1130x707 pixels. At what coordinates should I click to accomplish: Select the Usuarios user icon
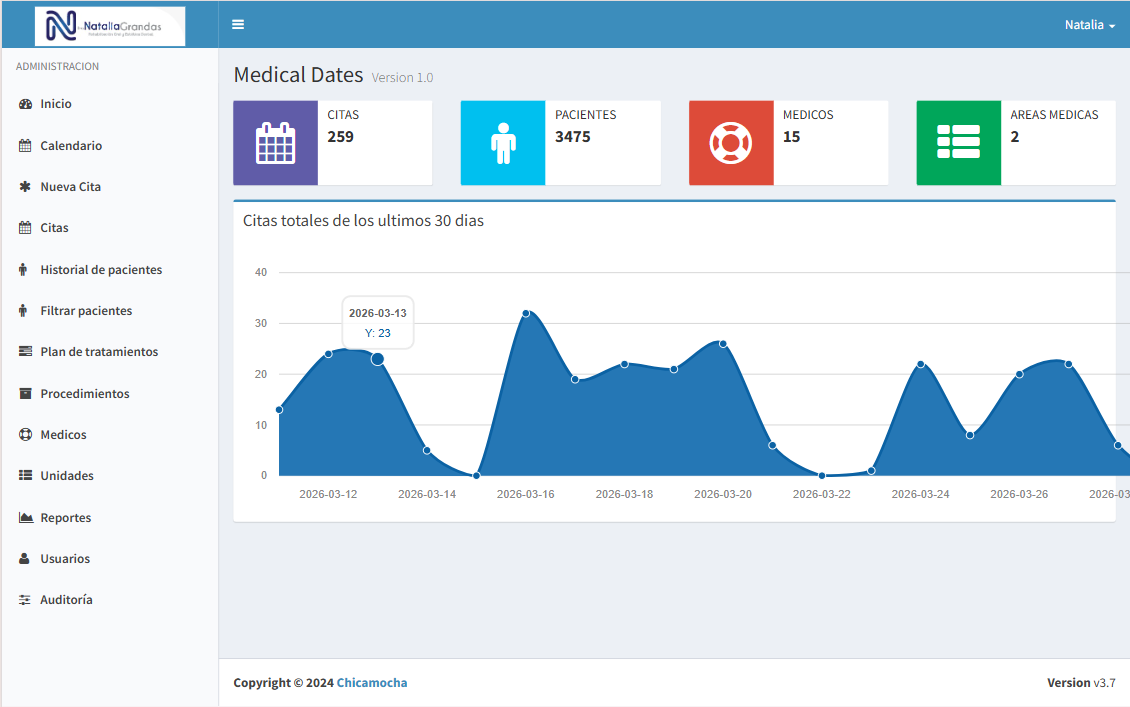pyautogui.click(x=24, y=558)
